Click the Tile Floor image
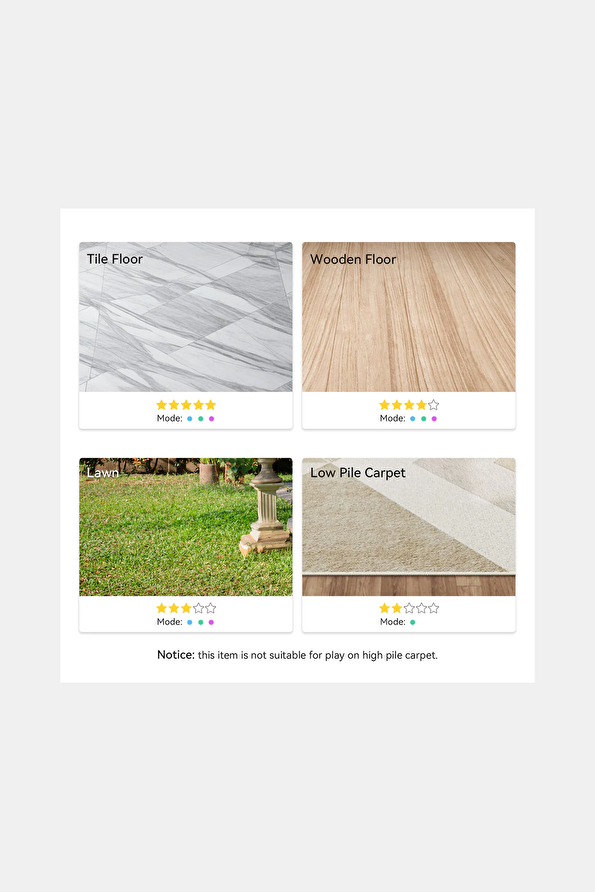 pos(185,317)
